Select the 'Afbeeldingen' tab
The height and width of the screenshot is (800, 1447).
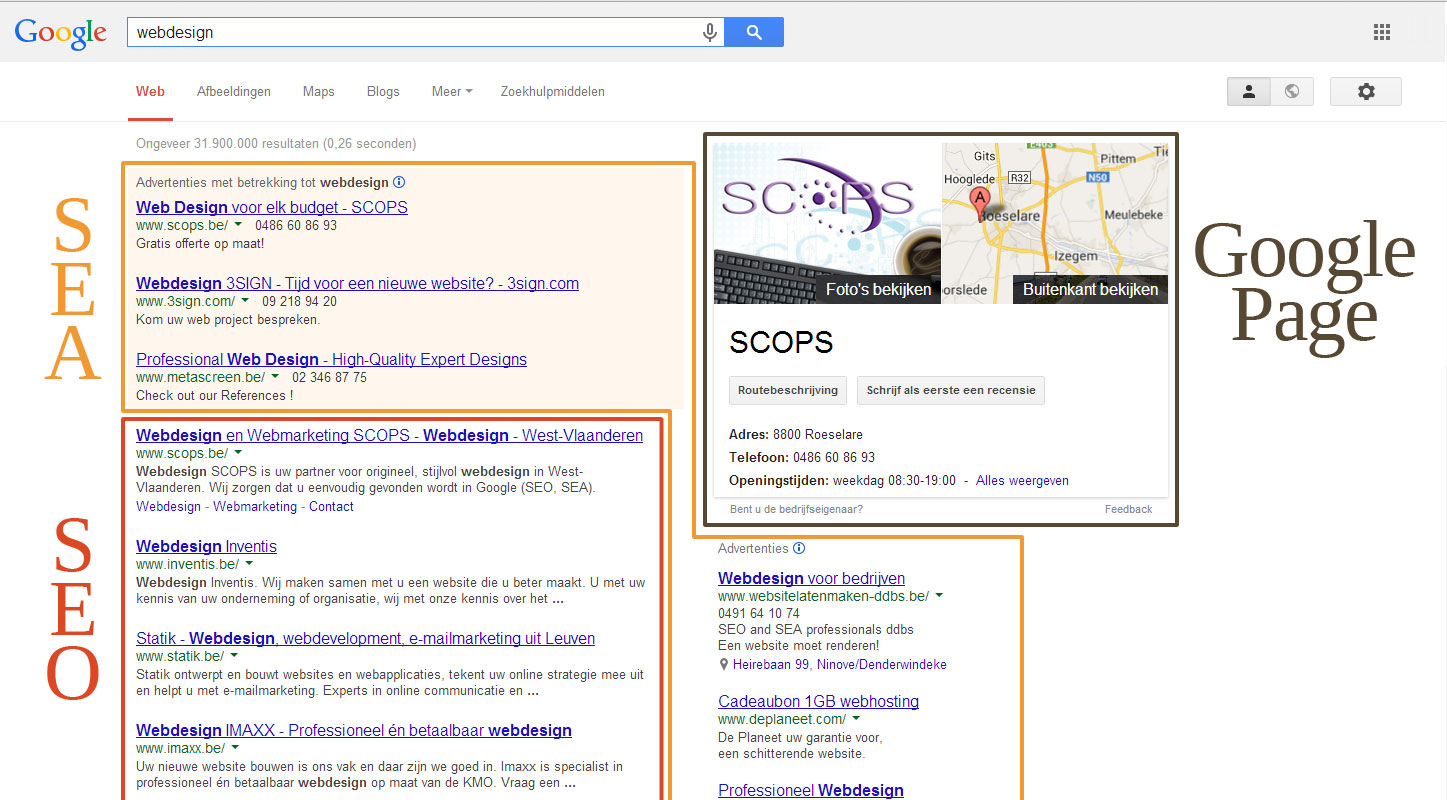pos(234,91)
